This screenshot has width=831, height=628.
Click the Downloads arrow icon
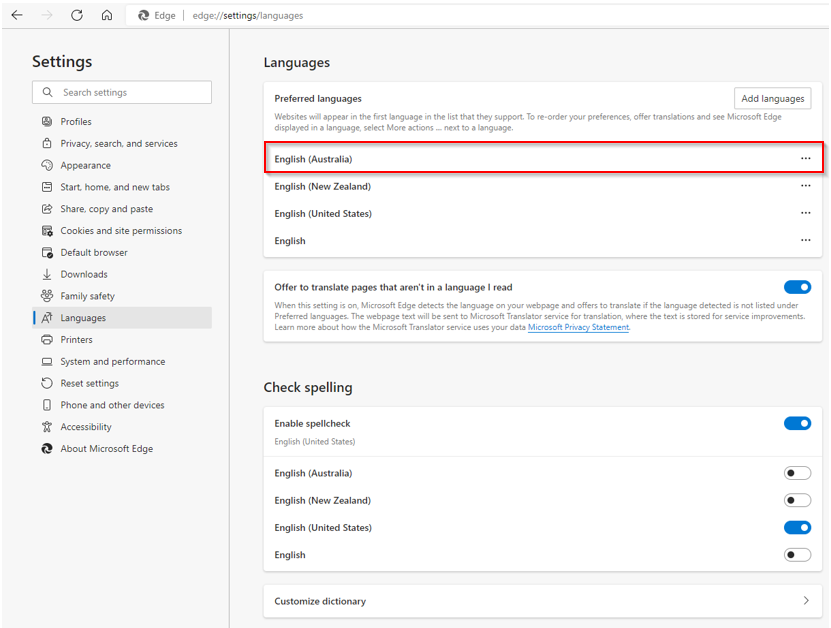[47, 274]
